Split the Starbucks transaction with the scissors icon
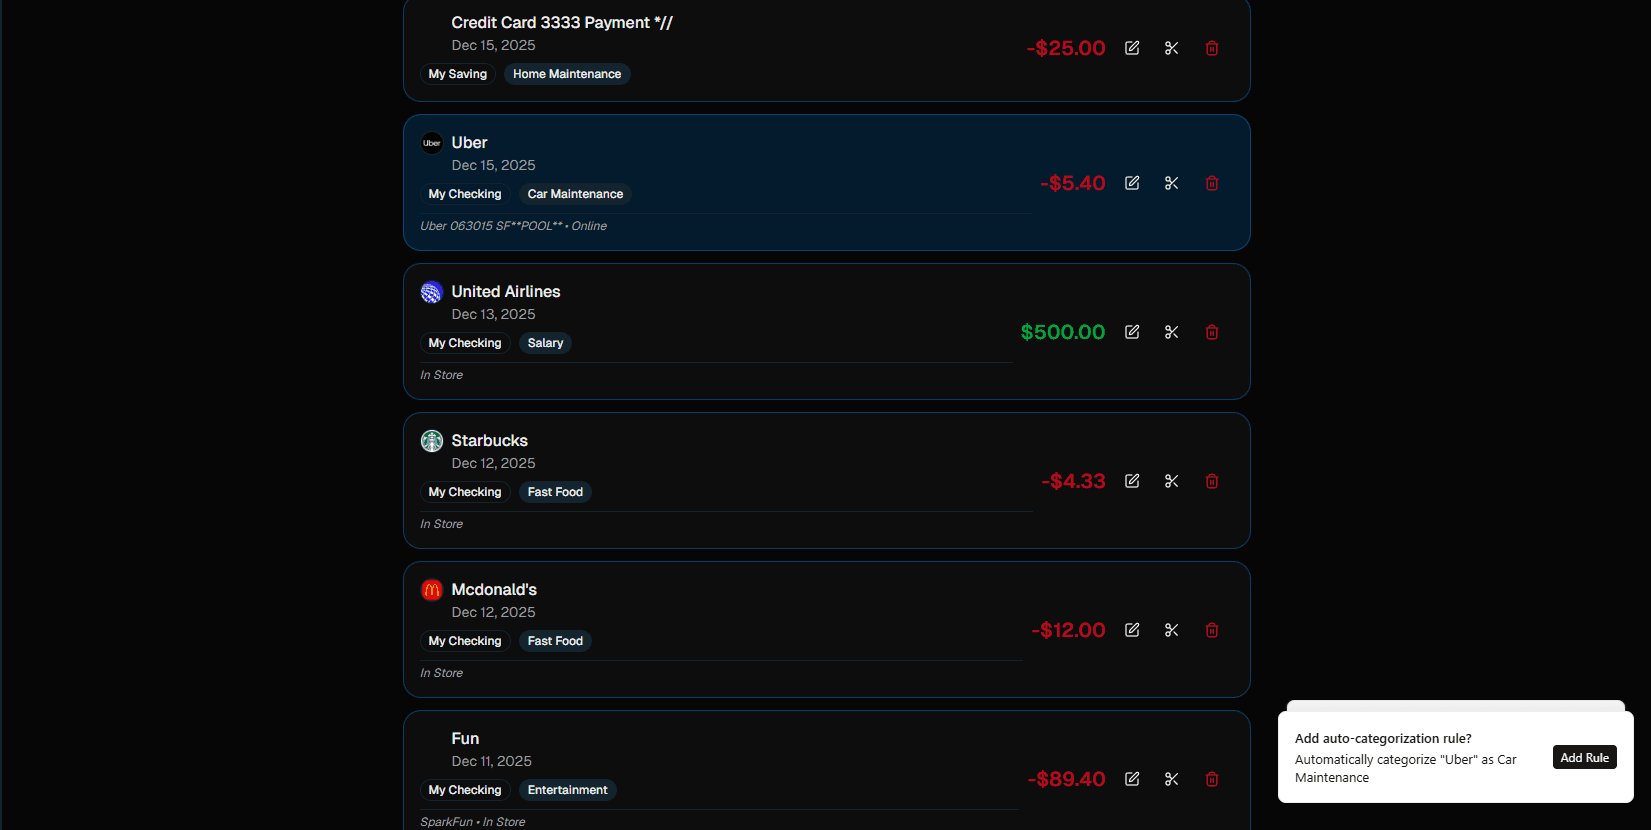 tap(1171, 481)
